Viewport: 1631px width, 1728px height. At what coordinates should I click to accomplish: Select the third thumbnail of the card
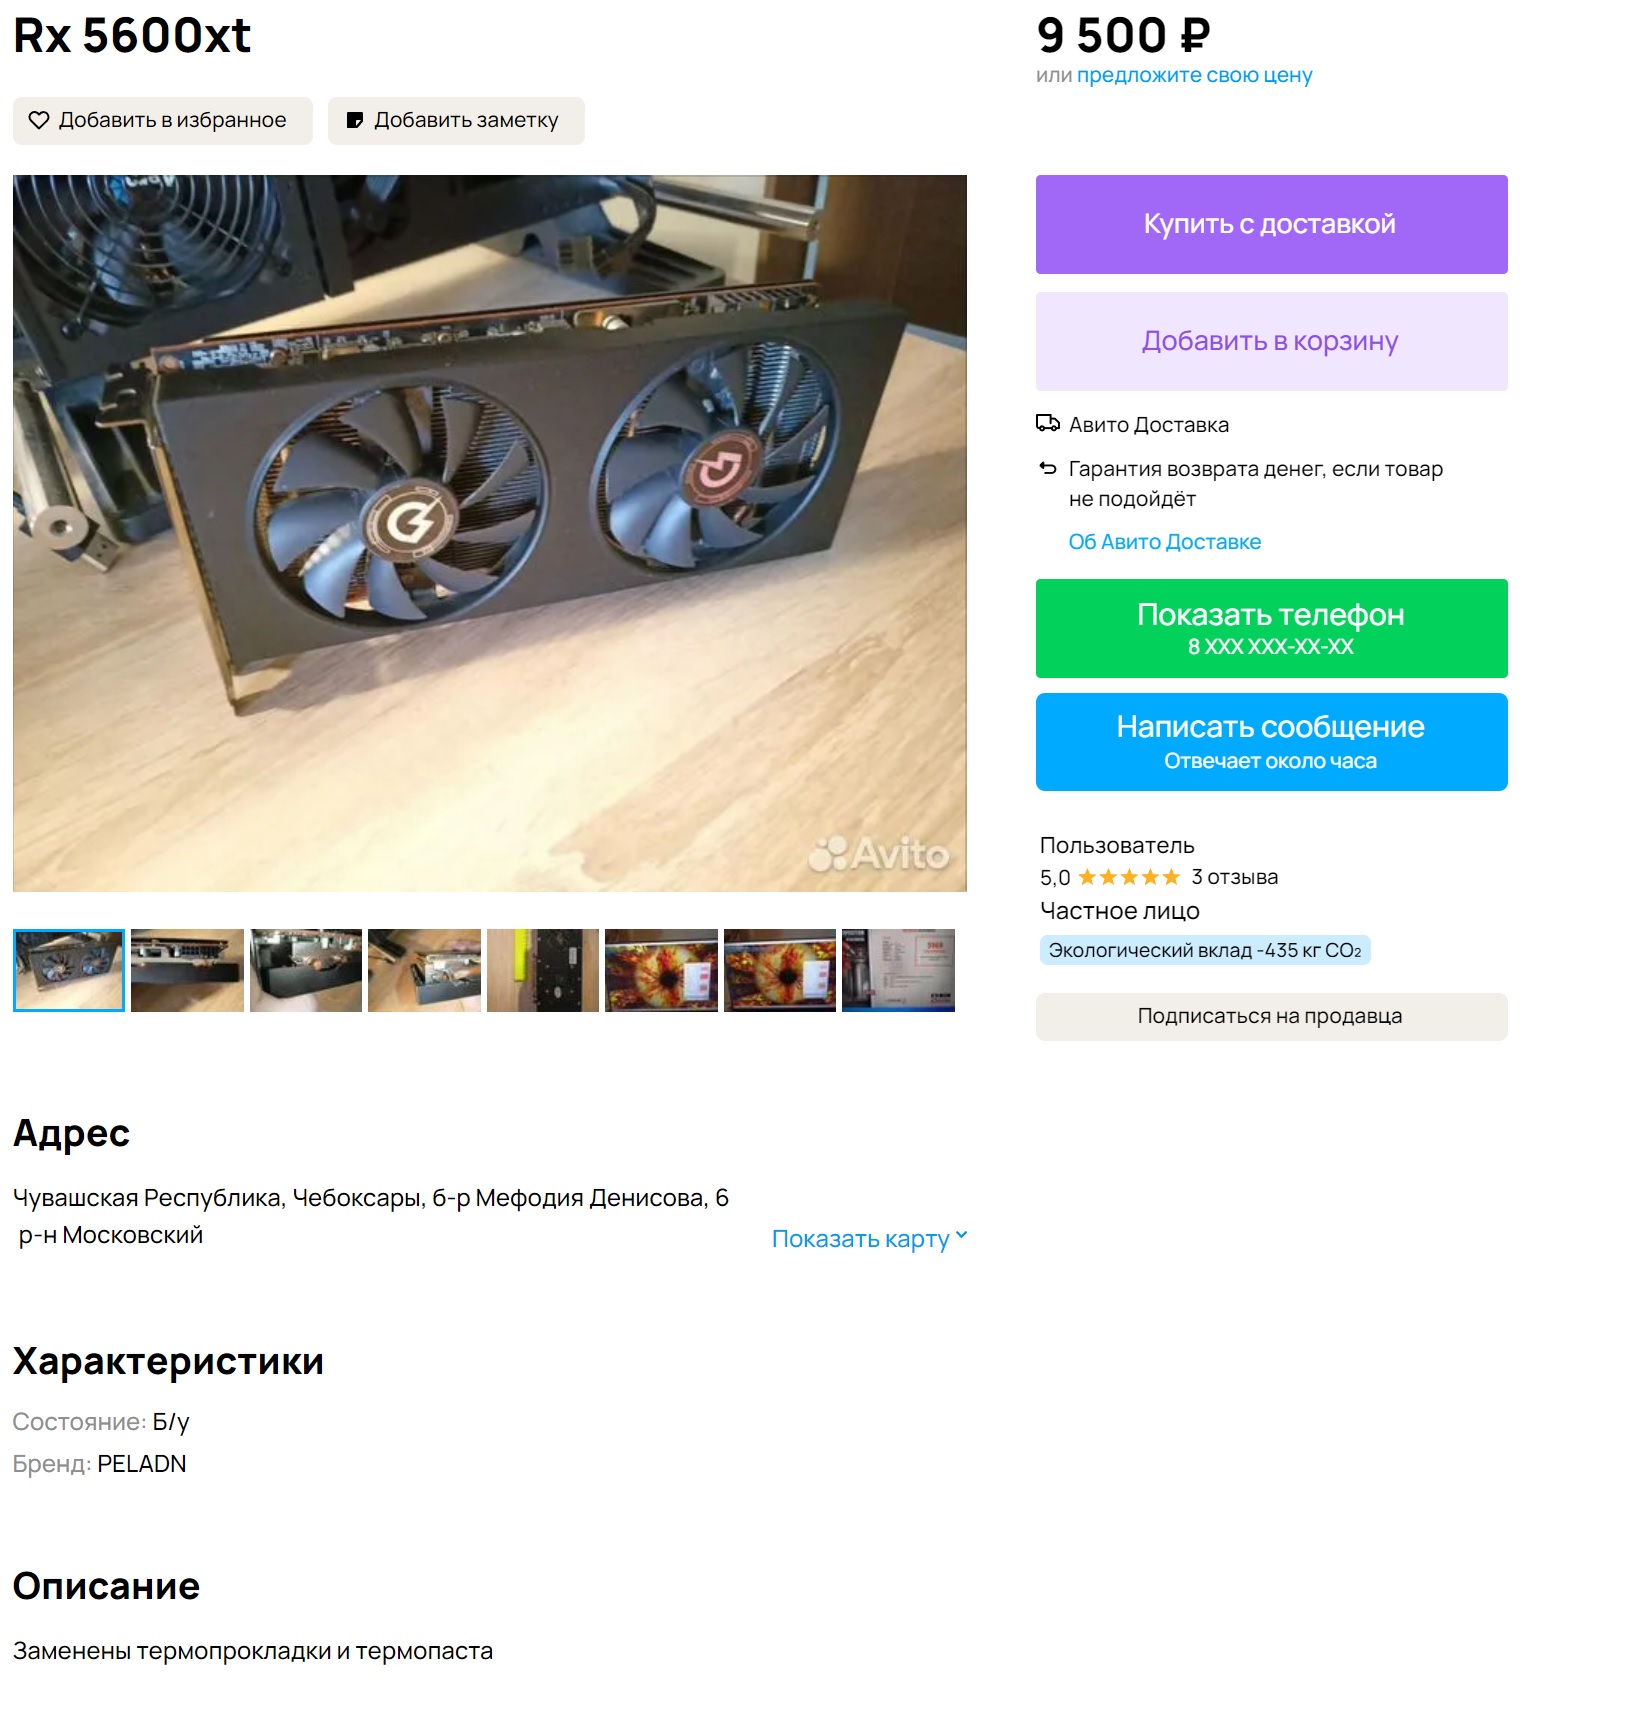(306, 970)
